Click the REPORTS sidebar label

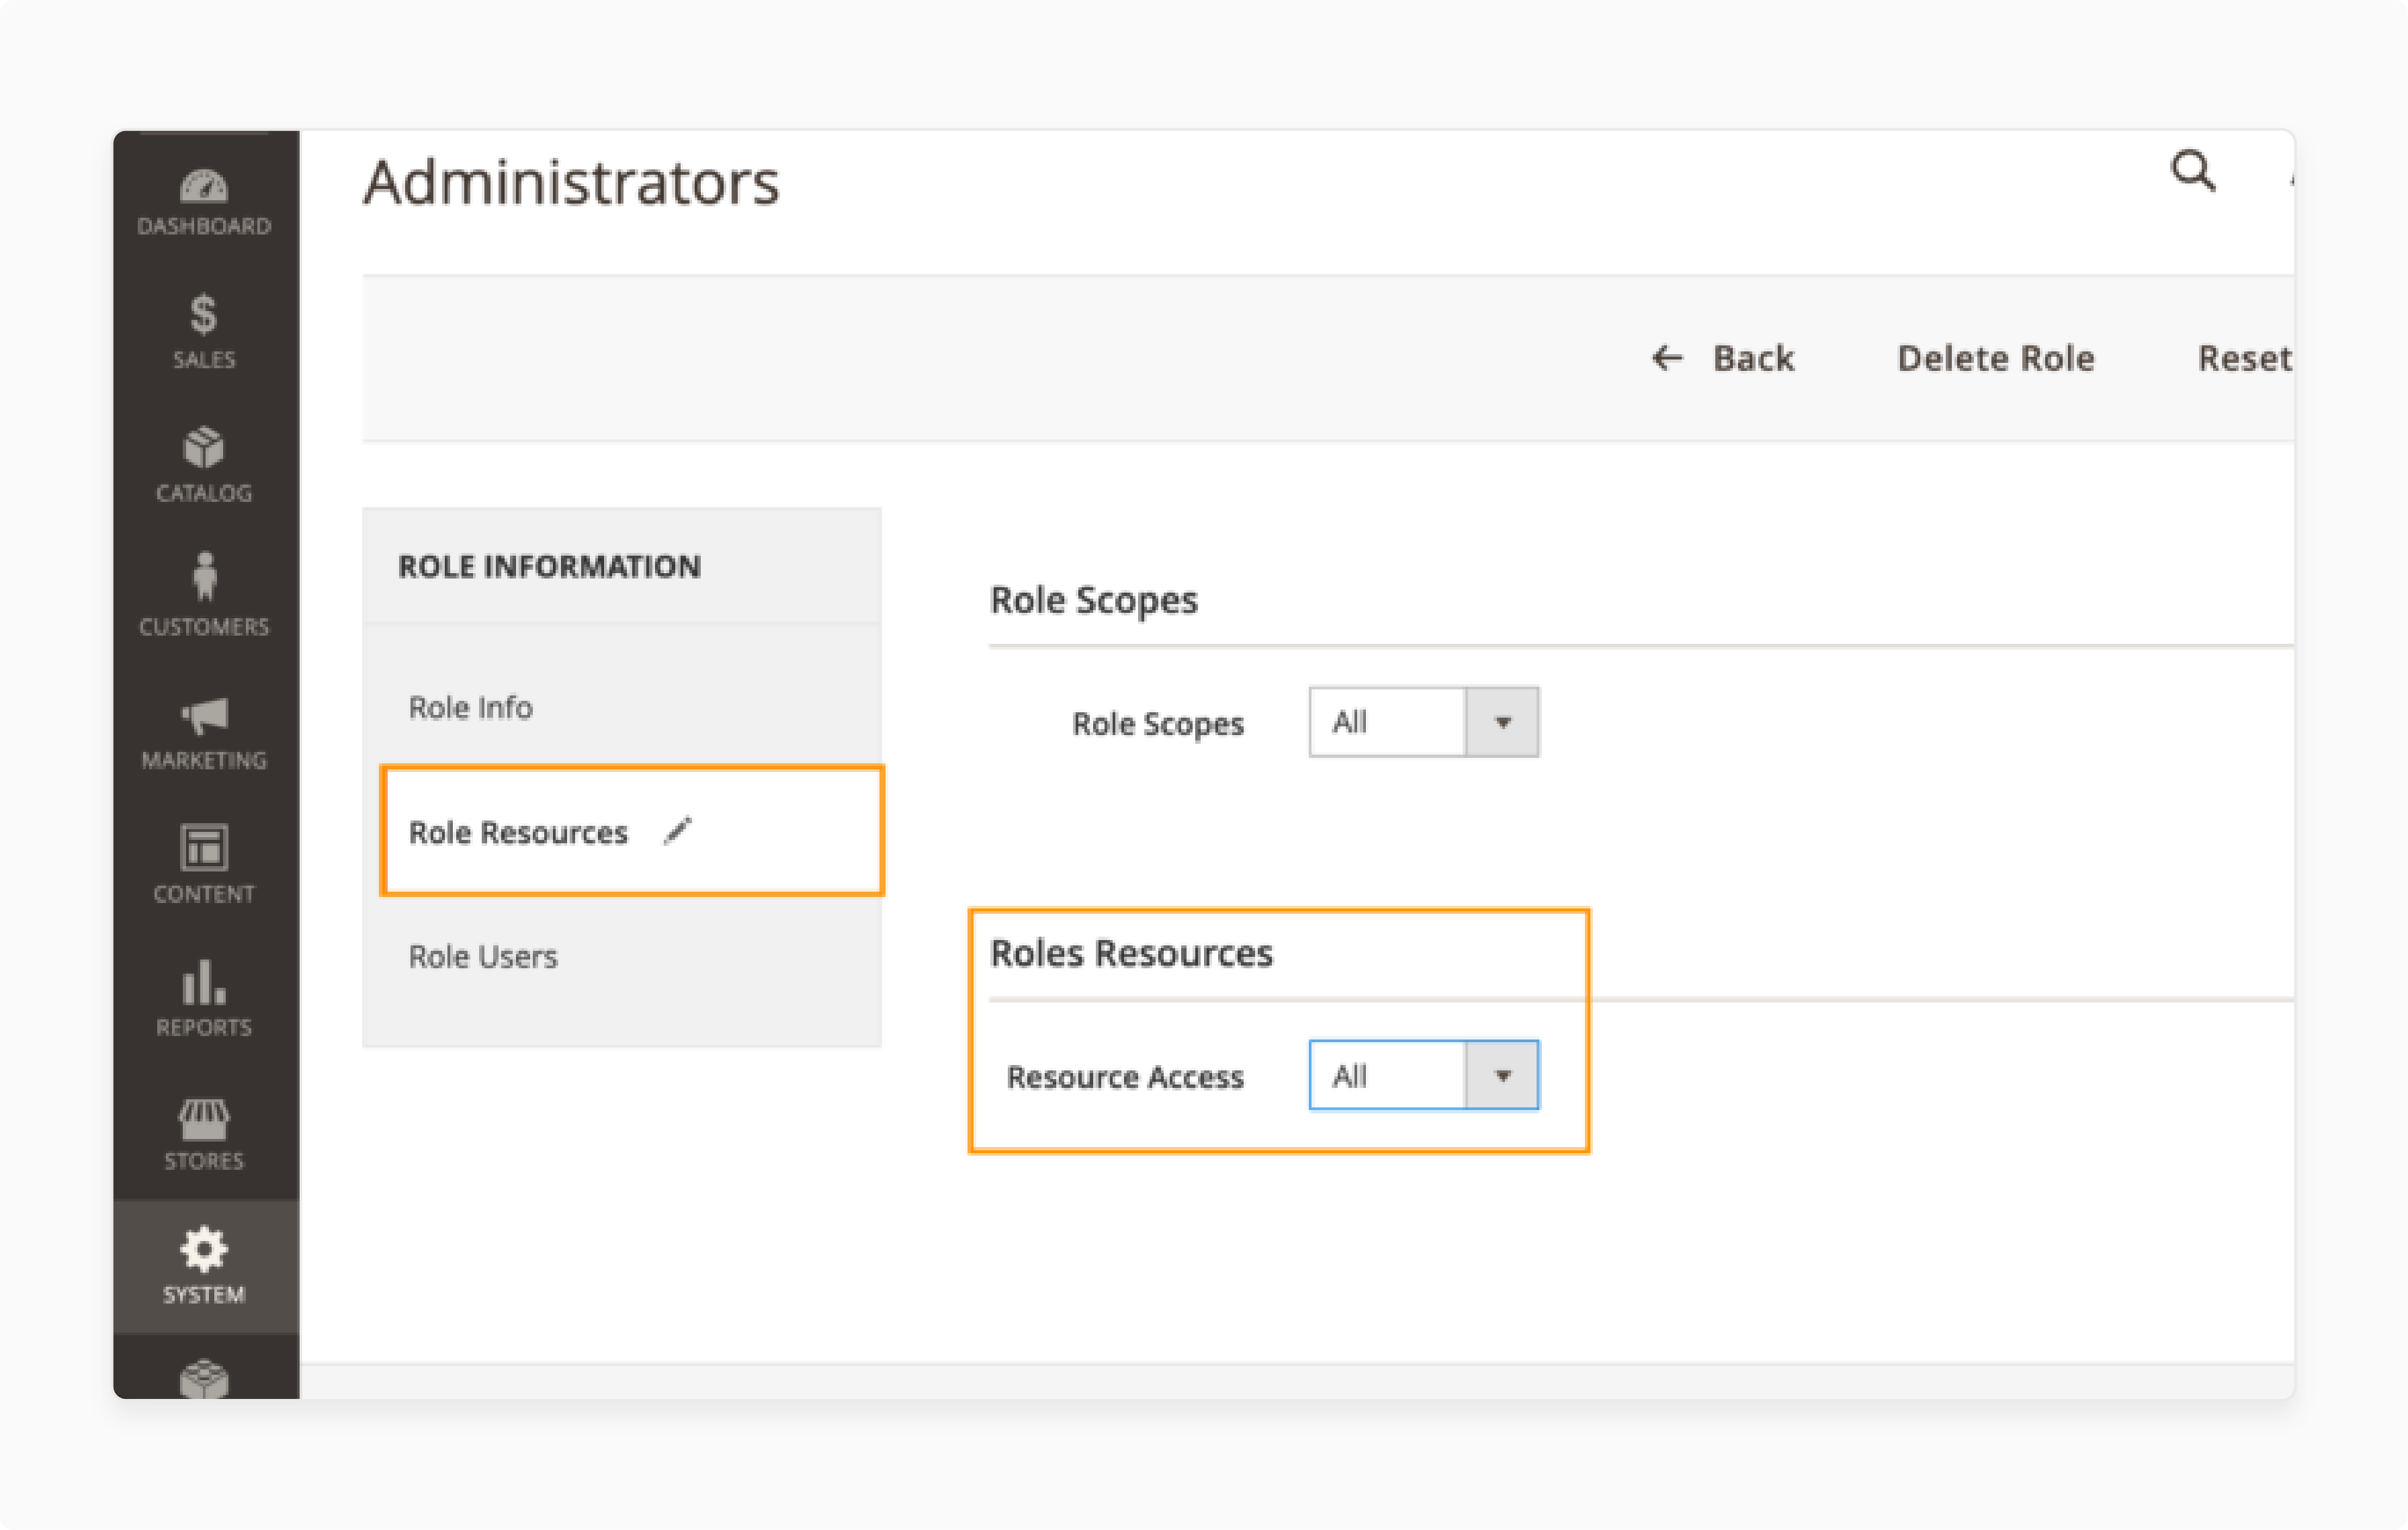click(x=204, y=1027)
